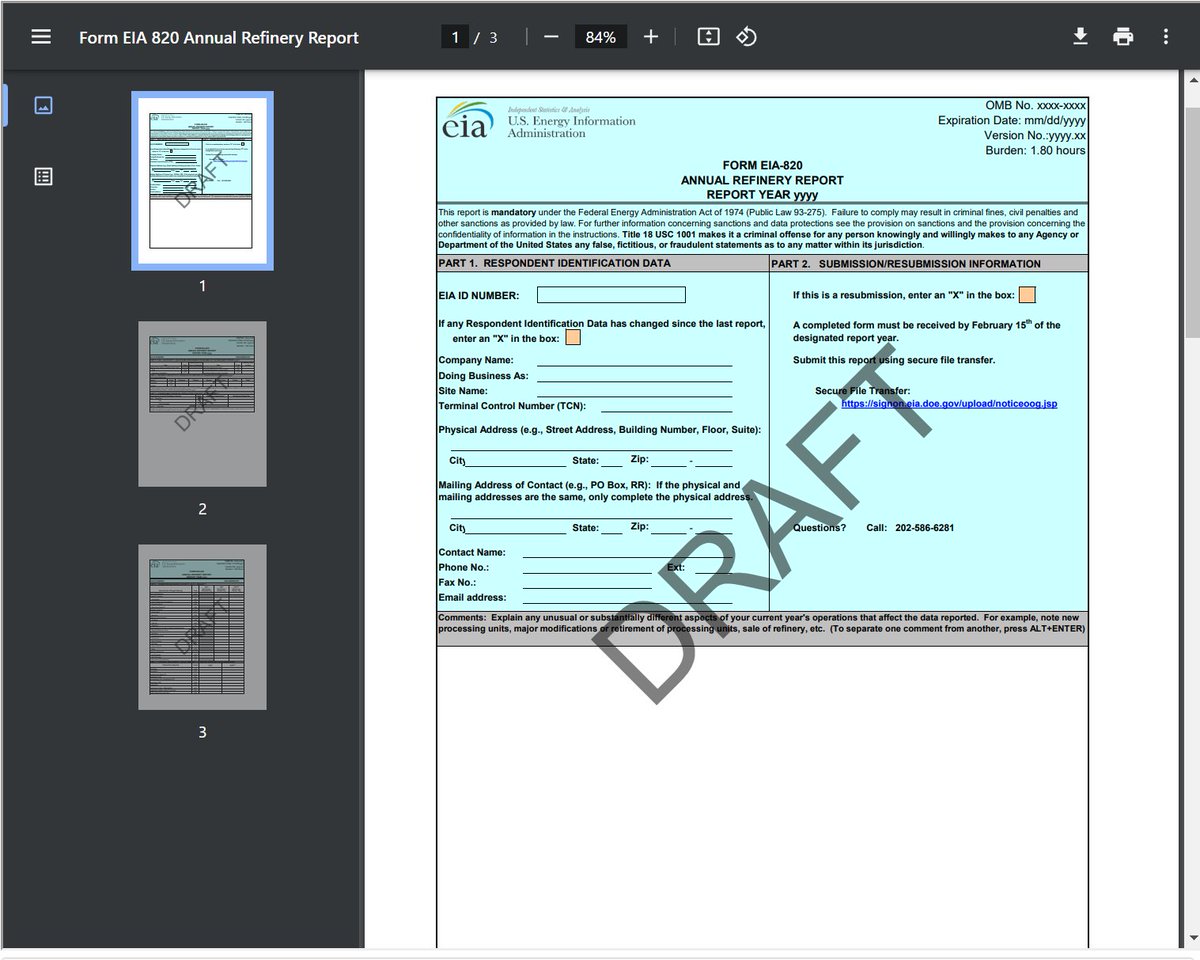Rotate the document counterclockwise
The image size is (1200, 960).
click(747, 37)
